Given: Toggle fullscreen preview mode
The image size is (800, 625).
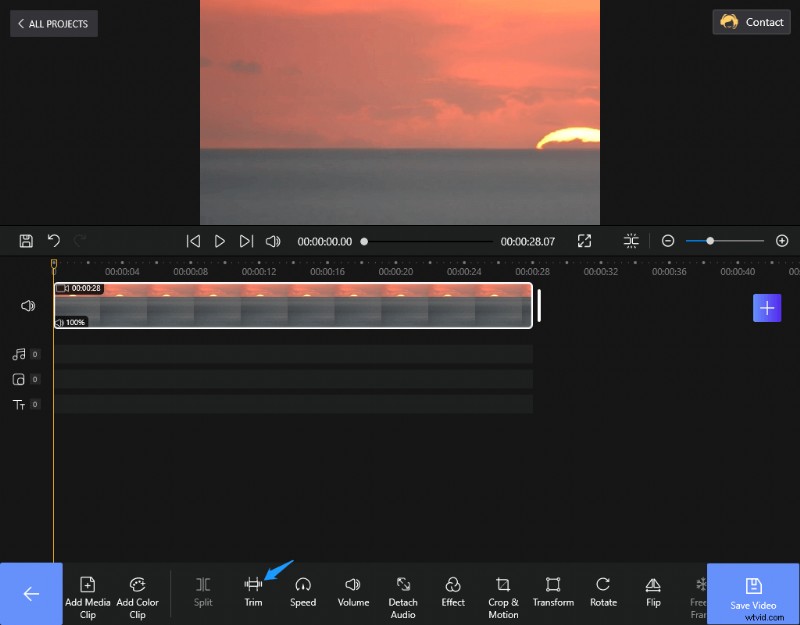Looking at the screenshot, I should [x=584, y=241].
